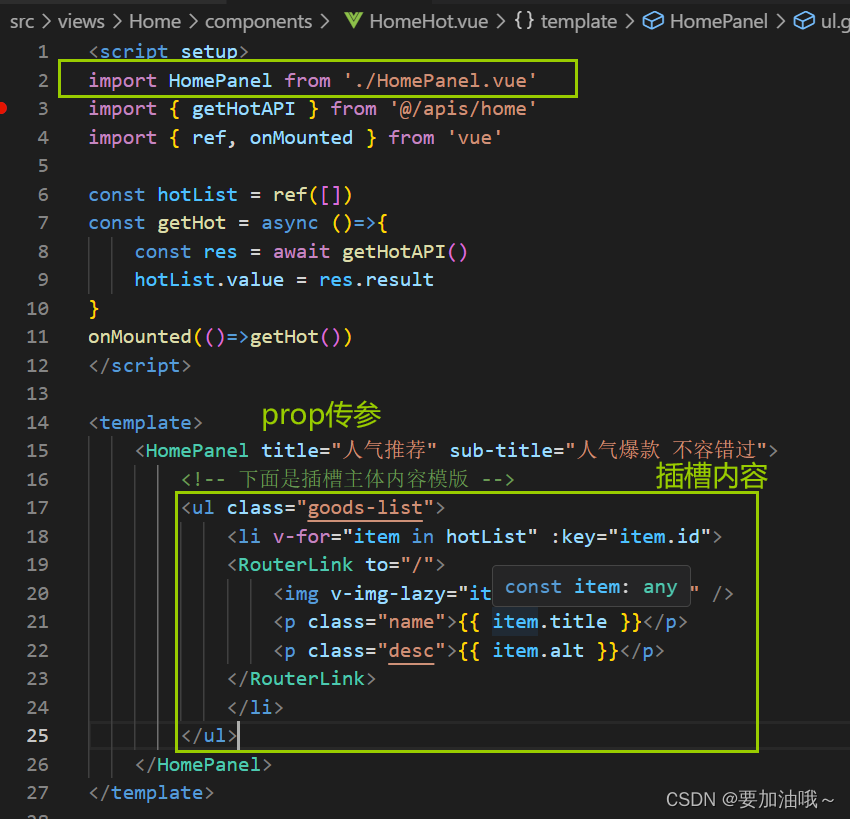Viewport: 850px width, 819px height.
Task: Click the async keyword on line 7
Action: 290,223
